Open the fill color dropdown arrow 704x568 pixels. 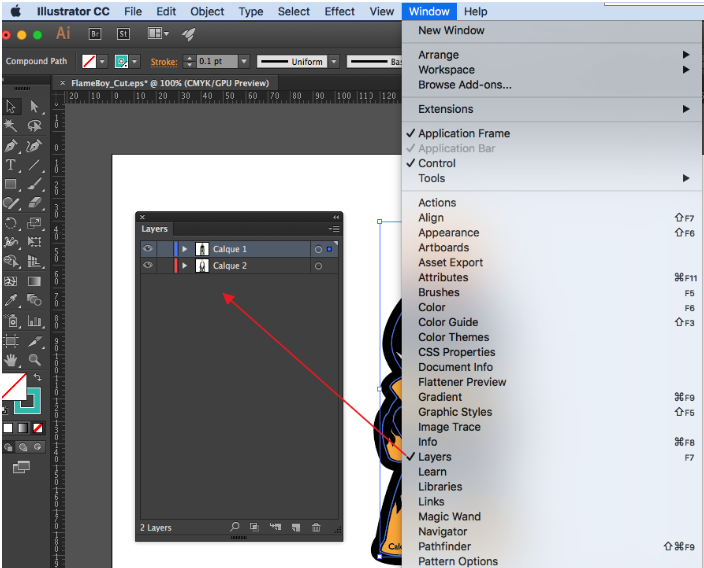103,61
